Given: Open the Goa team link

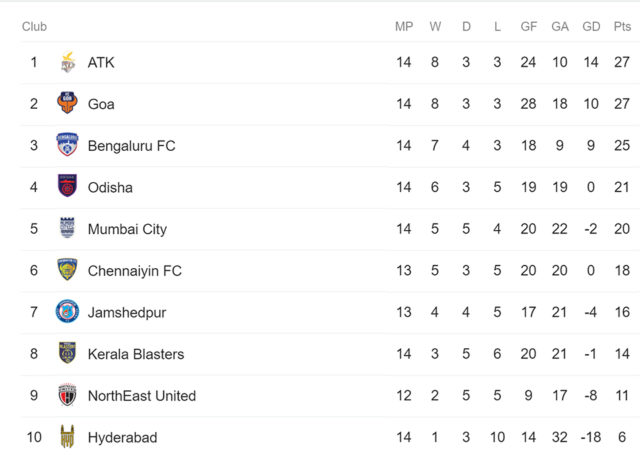Looking at the screenshot, I should 101,104.
